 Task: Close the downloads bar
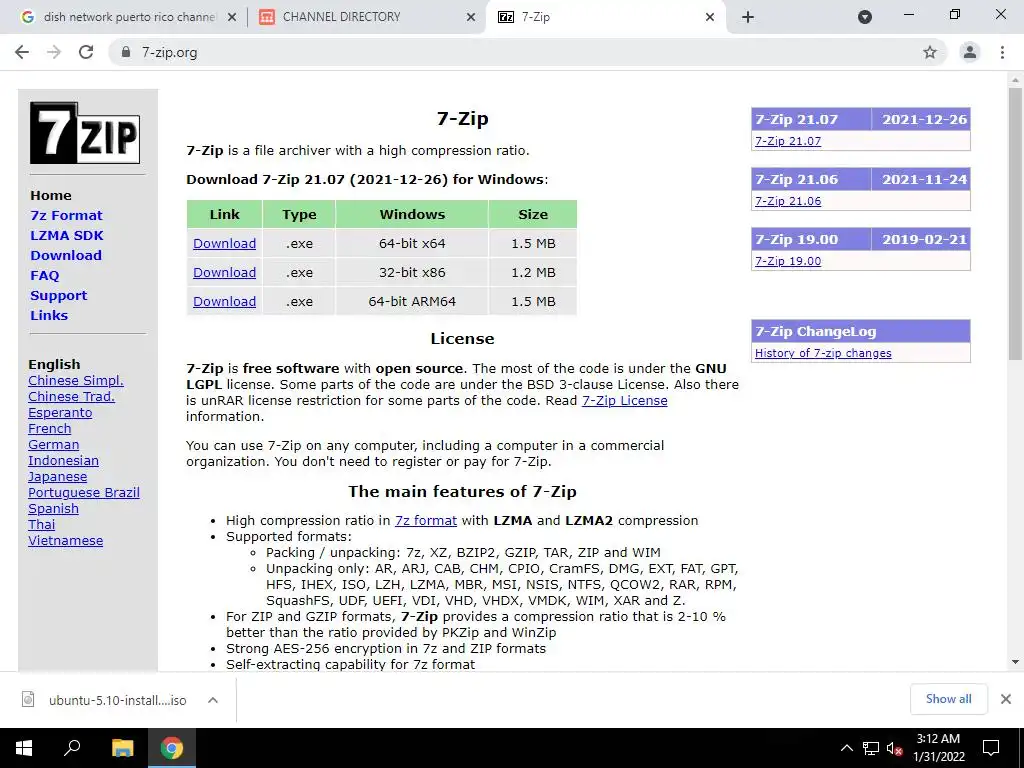click(1006, 699)
